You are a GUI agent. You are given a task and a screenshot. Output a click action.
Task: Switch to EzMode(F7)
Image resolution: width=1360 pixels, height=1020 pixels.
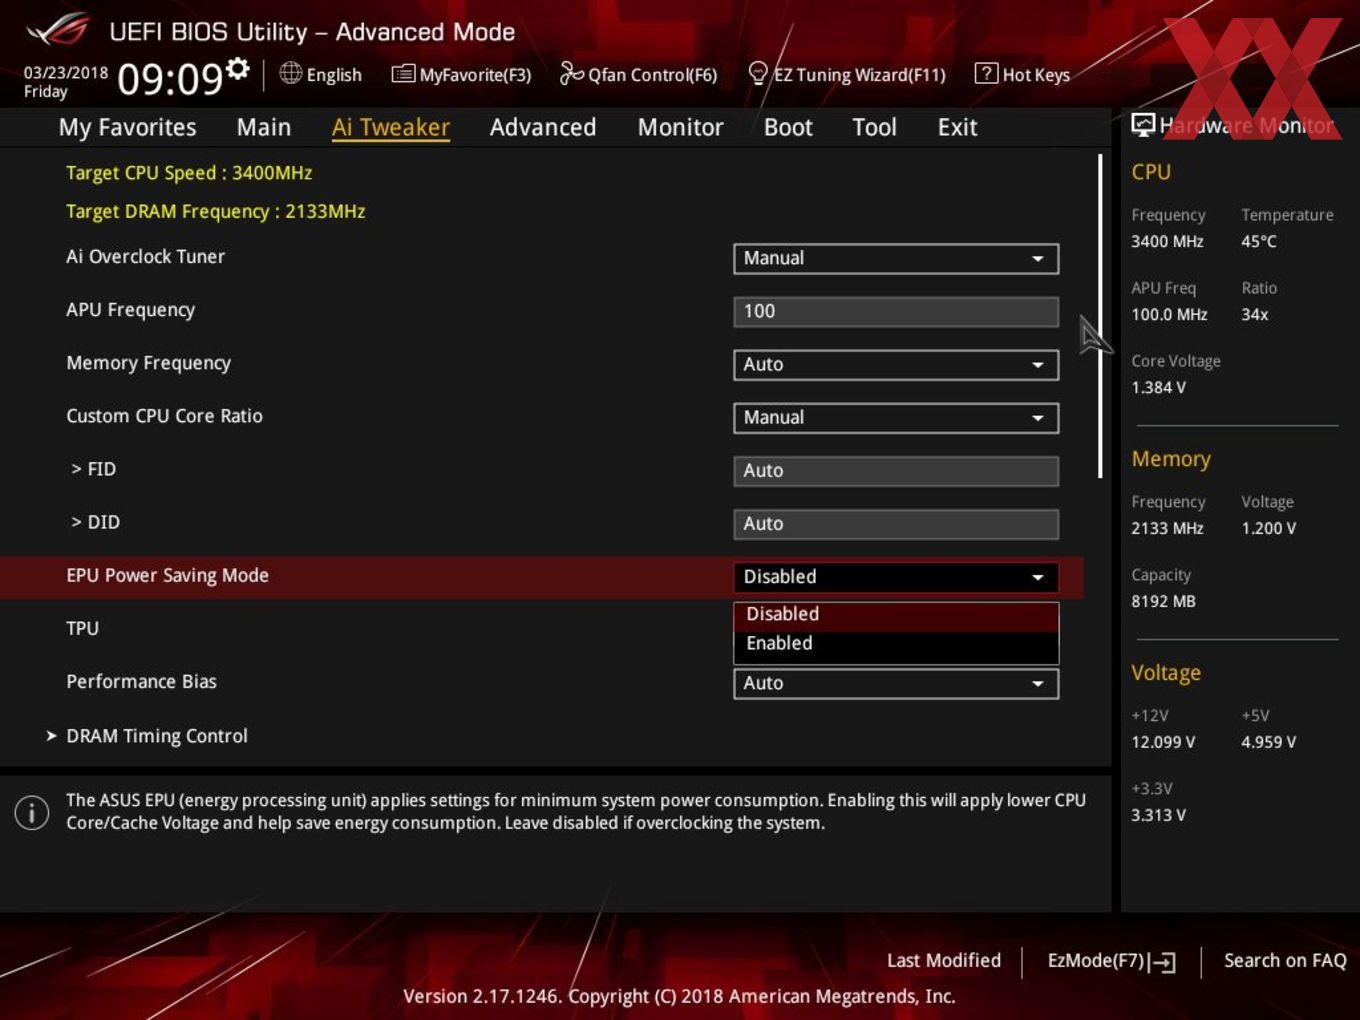coord(1111,961)
